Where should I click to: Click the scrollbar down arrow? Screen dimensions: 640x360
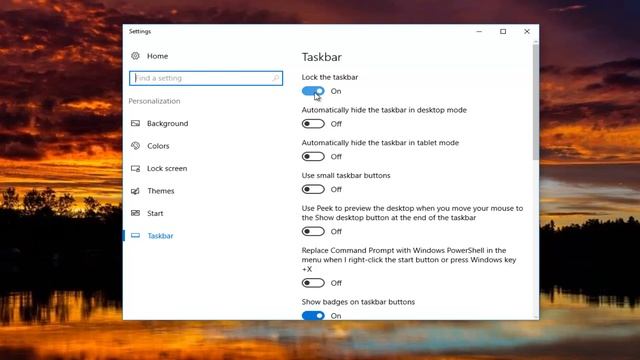point(535,317)
